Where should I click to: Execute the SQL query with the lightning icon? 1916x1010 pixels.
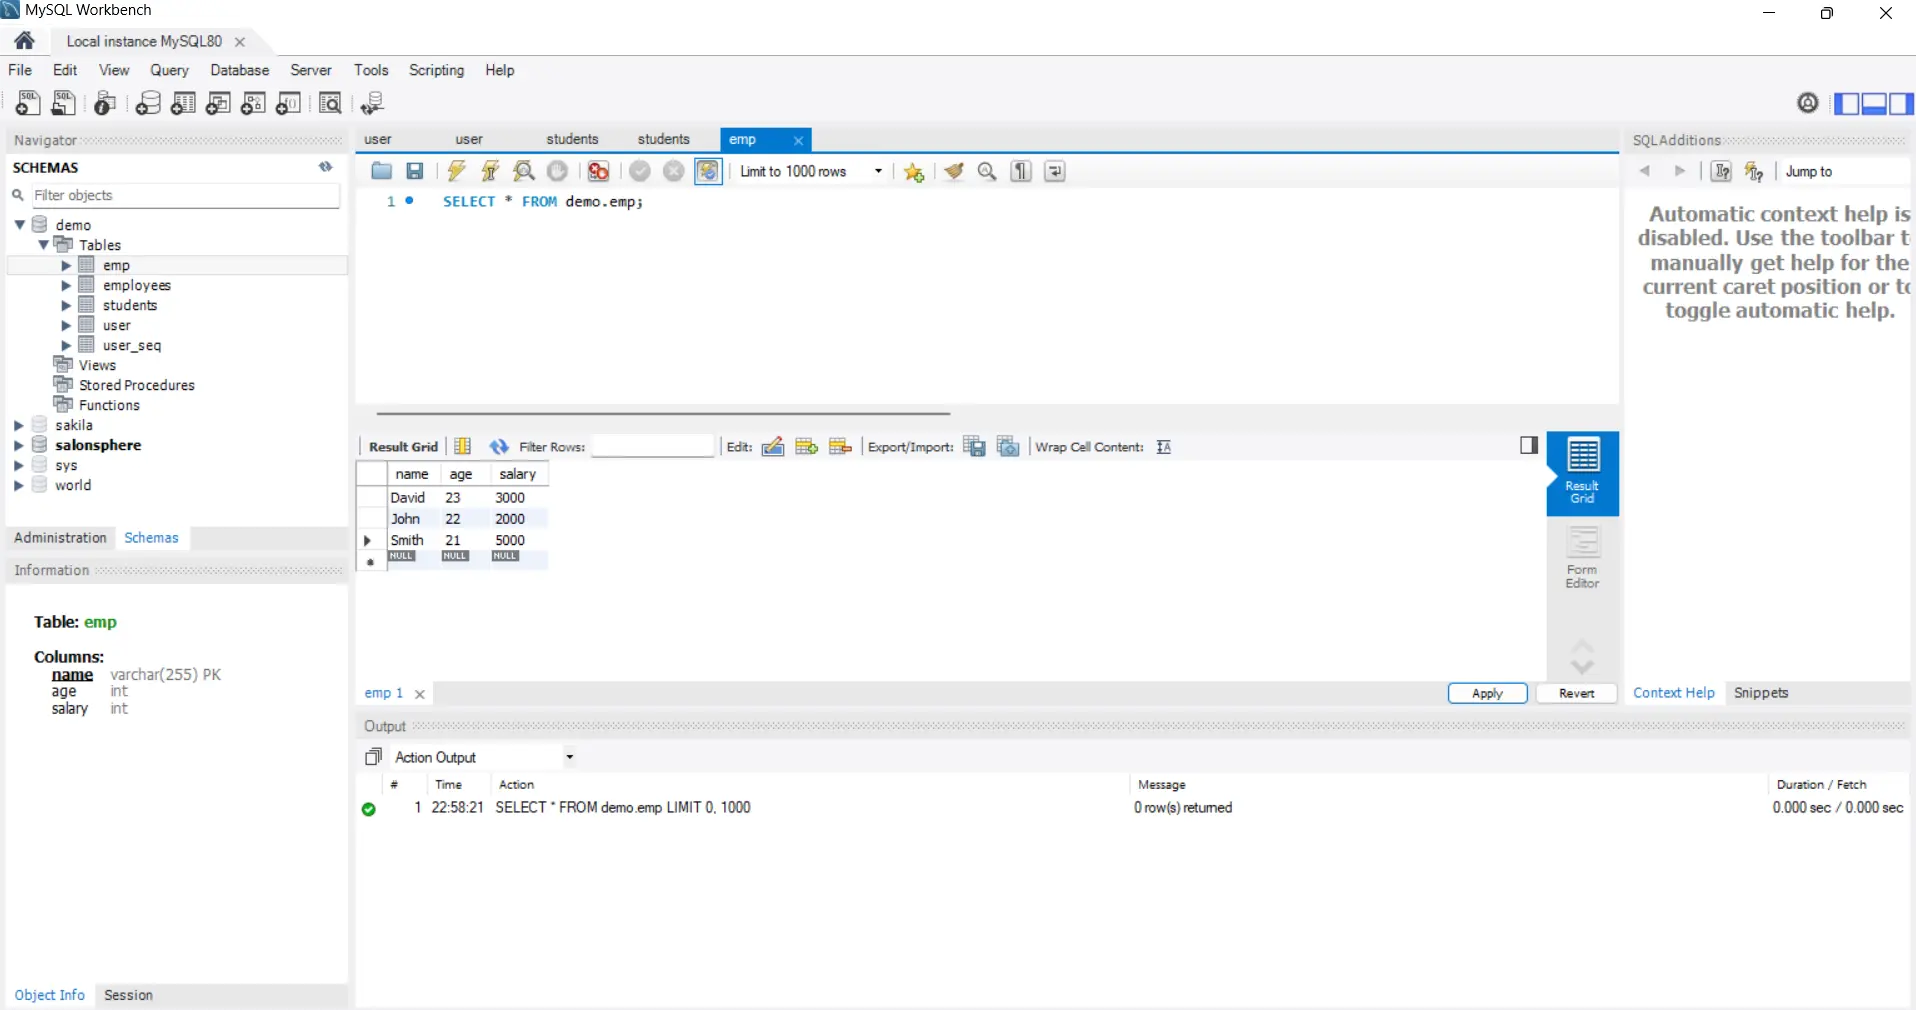tap(456, 171)
